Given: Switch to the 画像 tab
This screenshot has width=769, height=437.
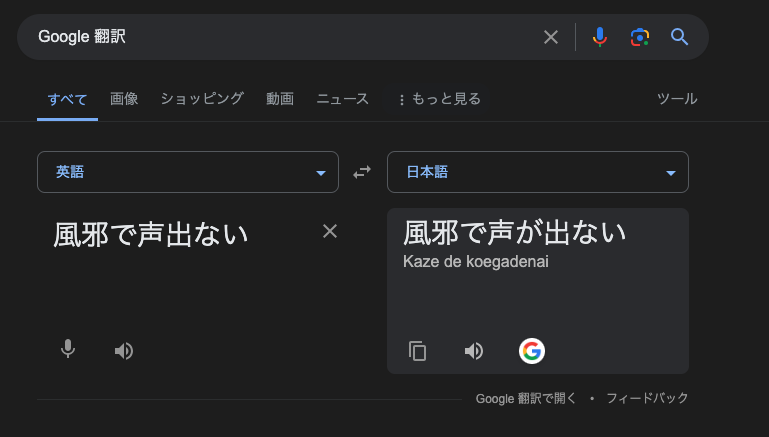Looking at the screenshot, I should tap(124, 99).
